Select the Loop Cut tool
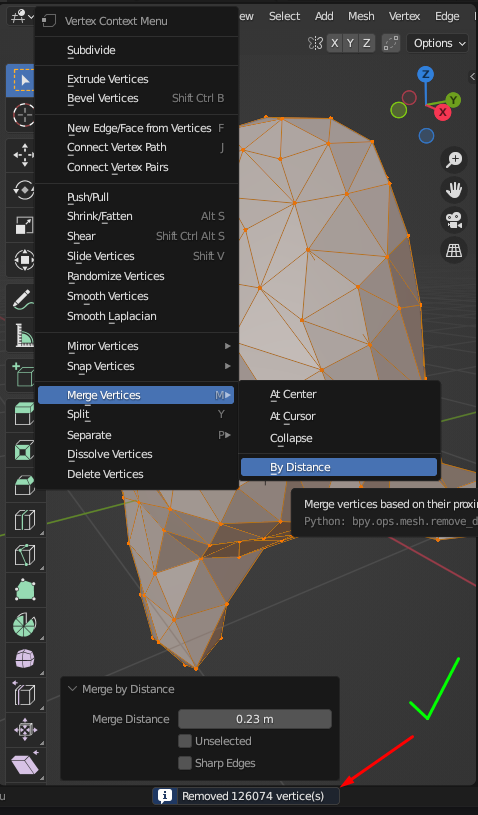478x815 pixels. [24, 520]
